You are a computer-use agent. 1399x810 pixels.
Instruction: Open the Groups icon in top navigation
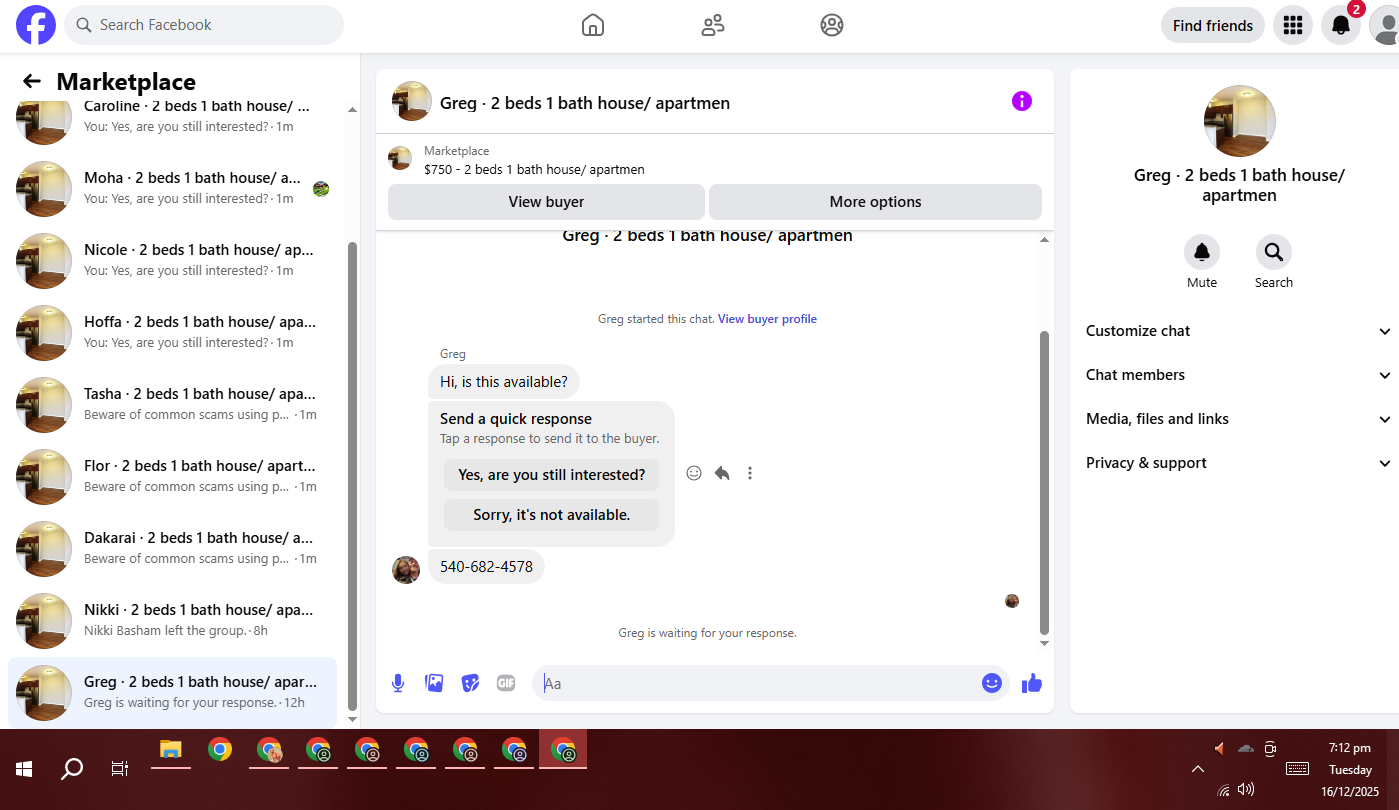[x=832, y=25]
